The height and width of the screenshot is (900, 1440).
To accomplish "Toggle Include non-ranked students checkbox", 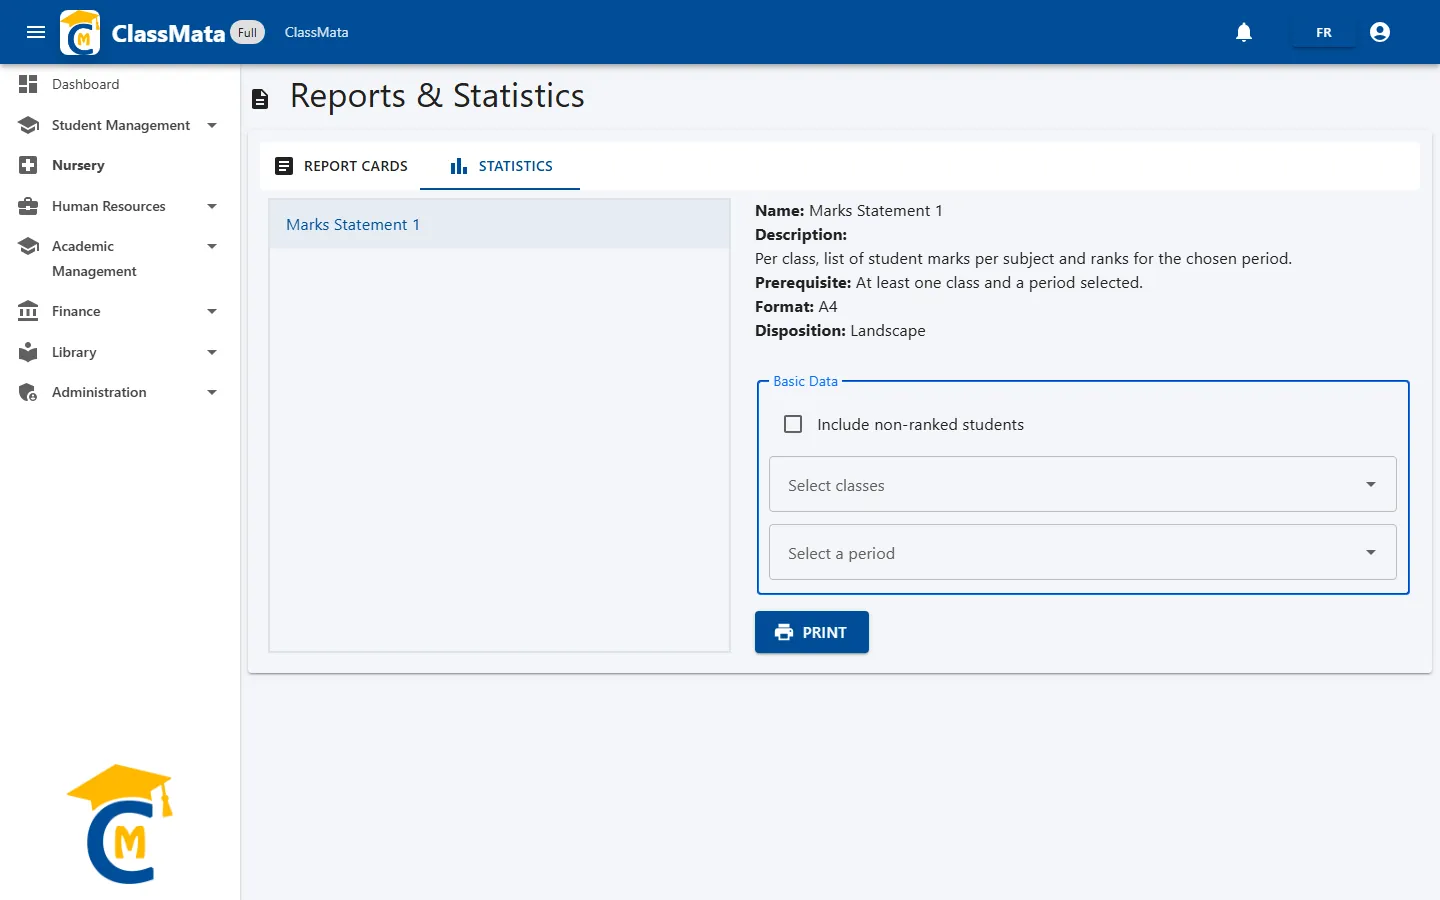I will [793, 424].
